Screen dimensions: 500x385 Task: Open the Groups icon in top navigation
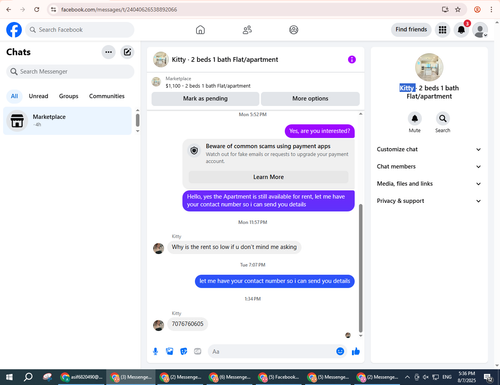pyautogui.click(x=294, y=30)
